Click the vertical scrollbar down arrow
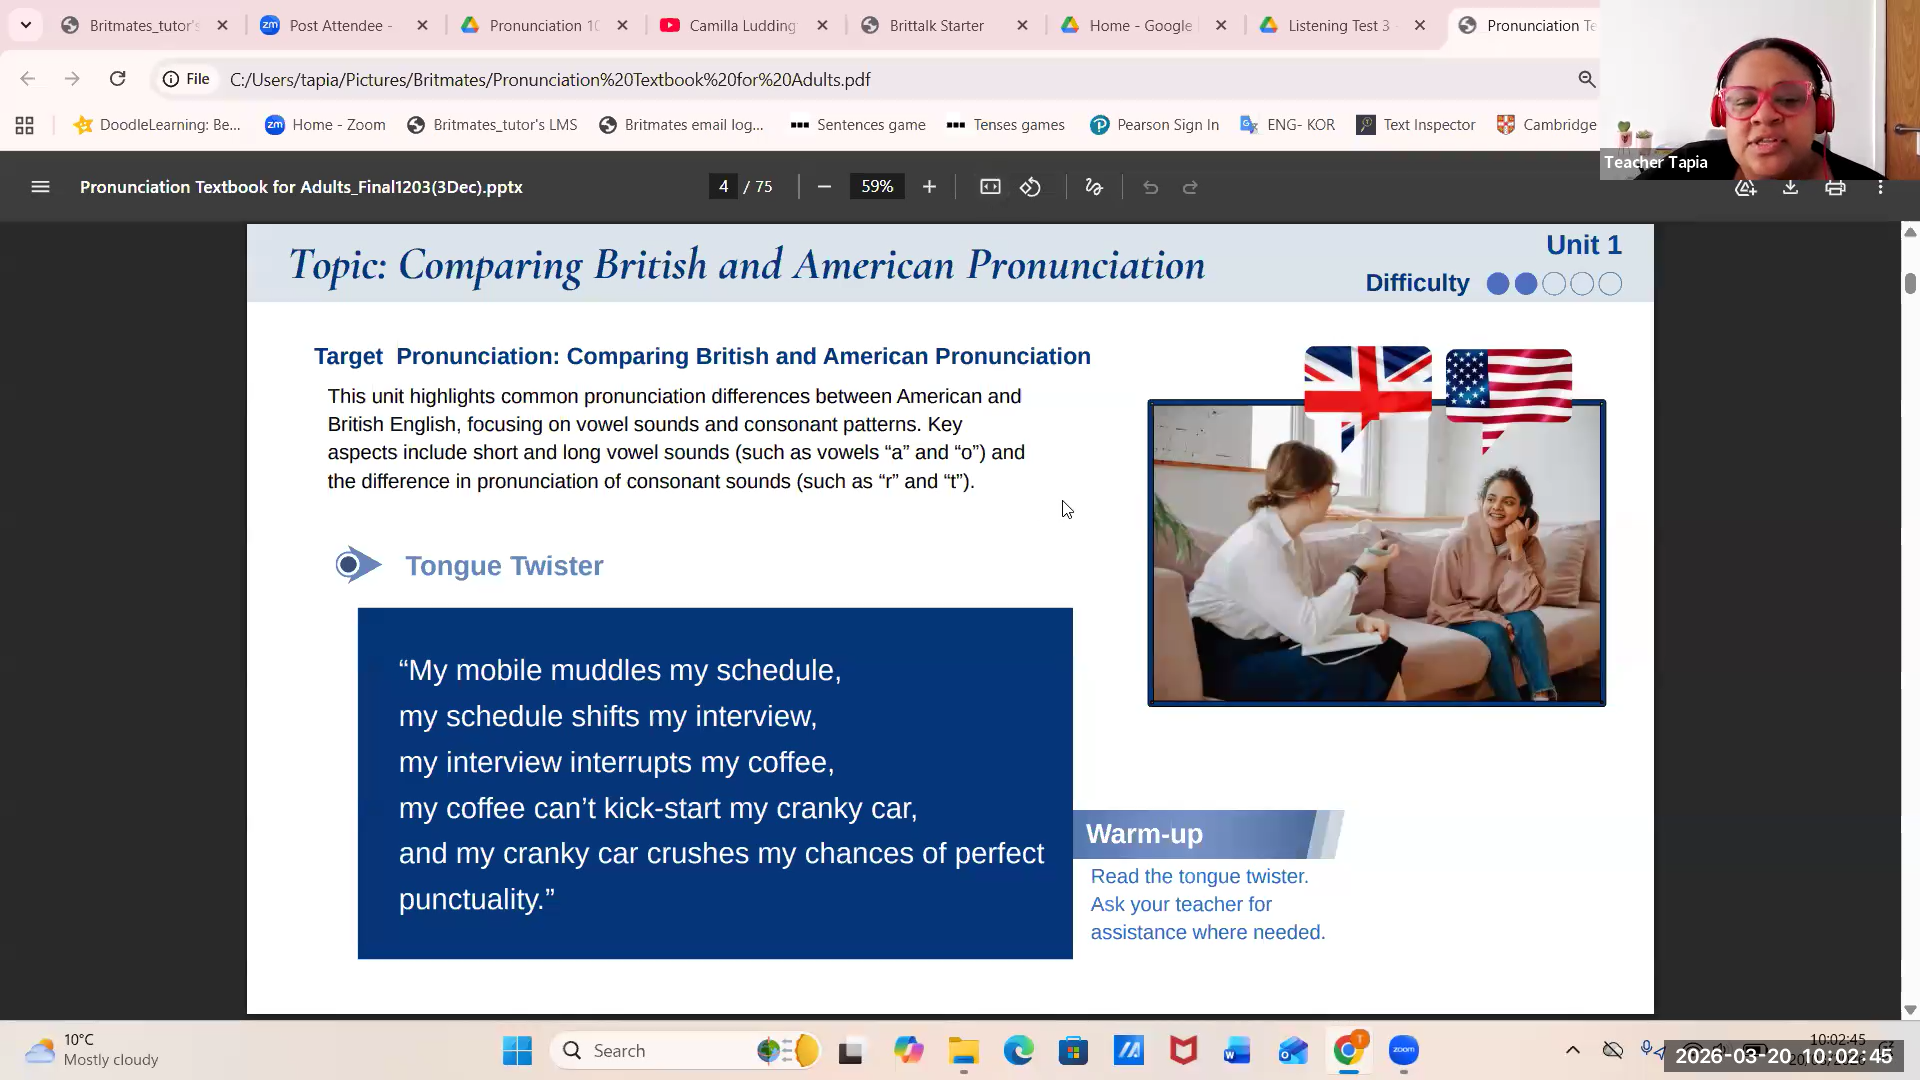Viewport: 1920px width, 1080px height. click(1910, 1010)
